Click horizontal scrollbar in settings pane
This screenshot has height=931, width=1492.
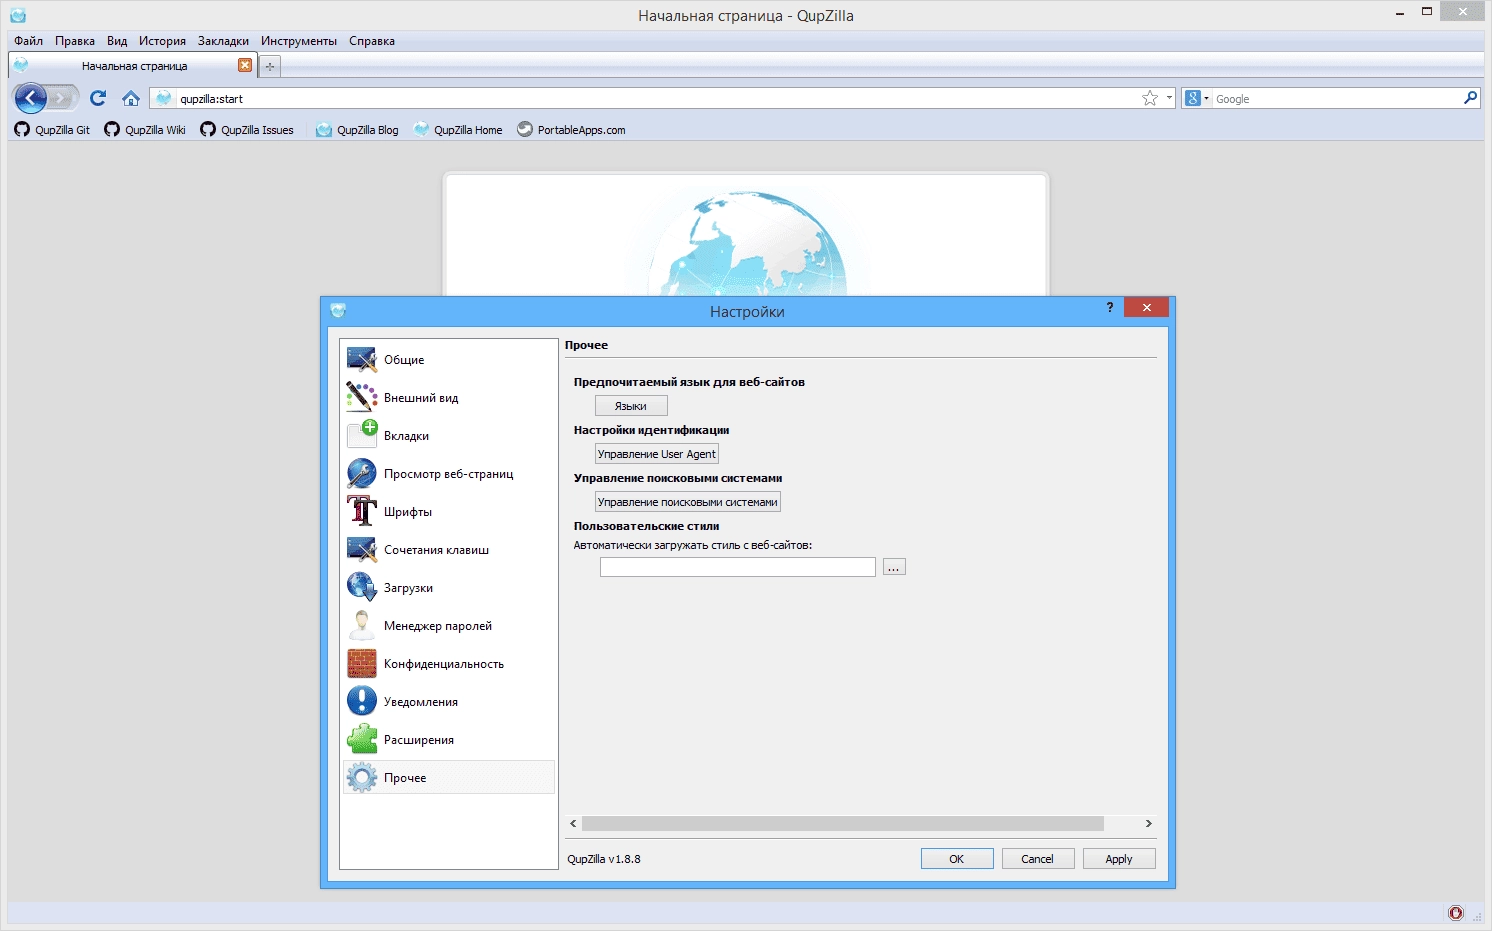[842, 824]
